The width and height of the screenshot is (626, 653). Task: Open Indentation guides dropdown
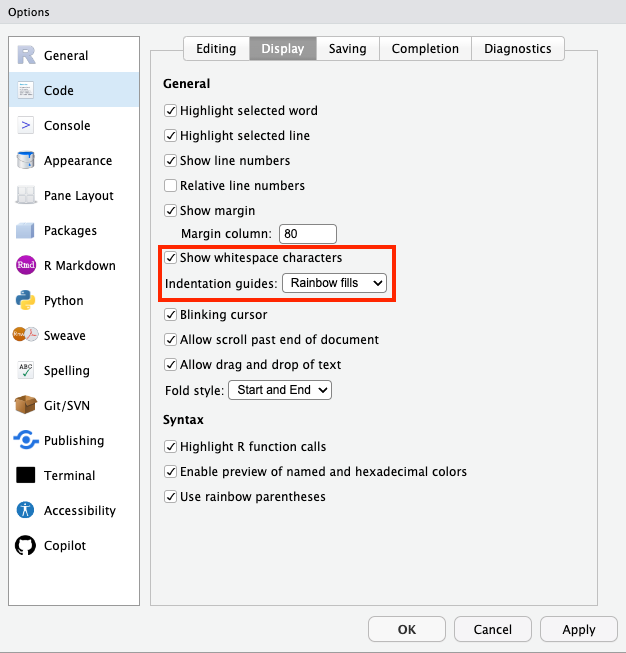pyautogui.click(x=334, y=284)
